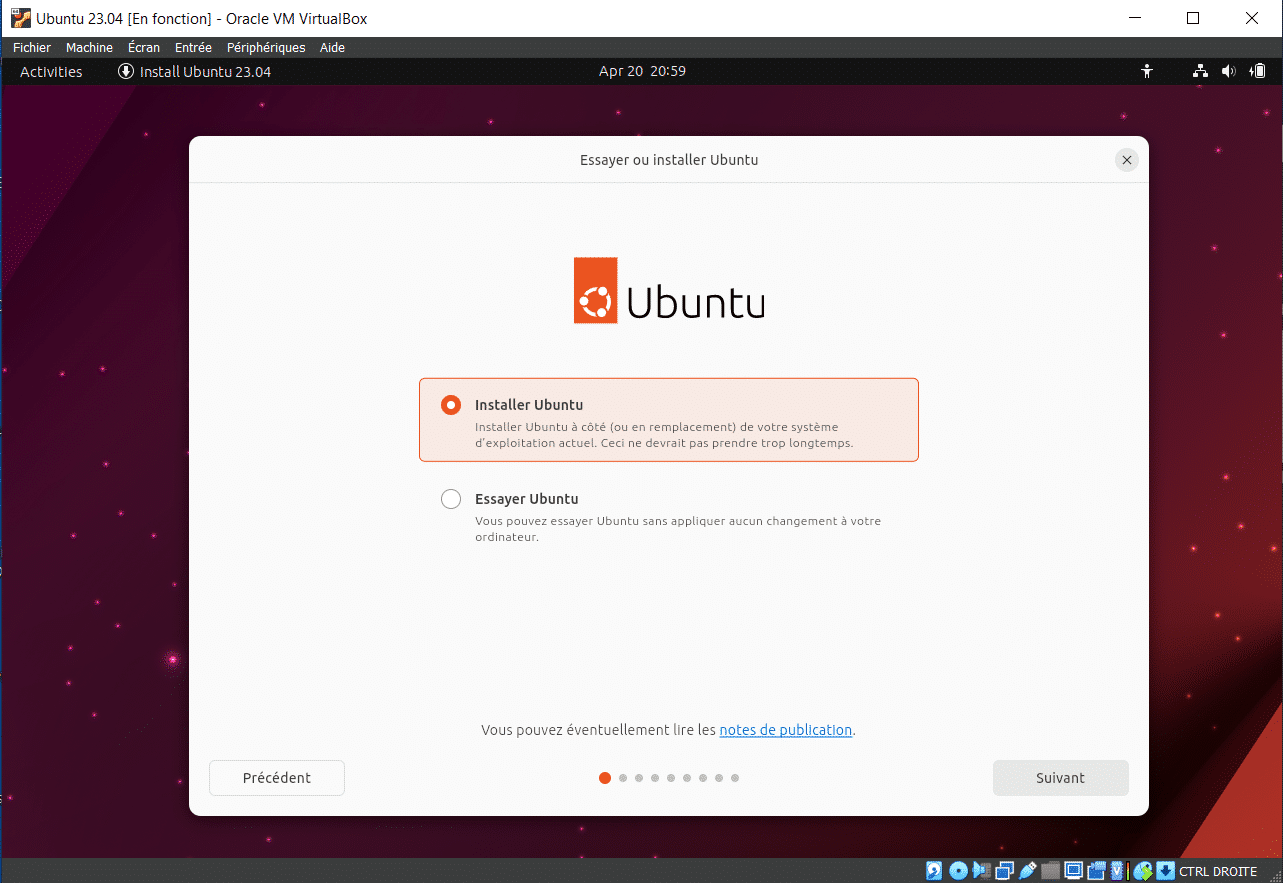Click the battery icon in the top bar
Screen dimensions: 1283x883
point(1258,71)
